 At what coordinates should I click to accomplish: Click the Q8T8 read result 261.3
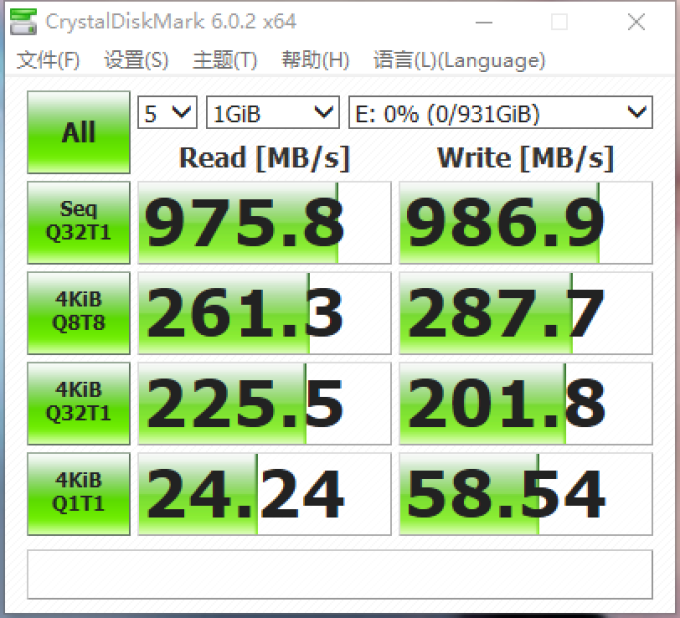(265, 313)
